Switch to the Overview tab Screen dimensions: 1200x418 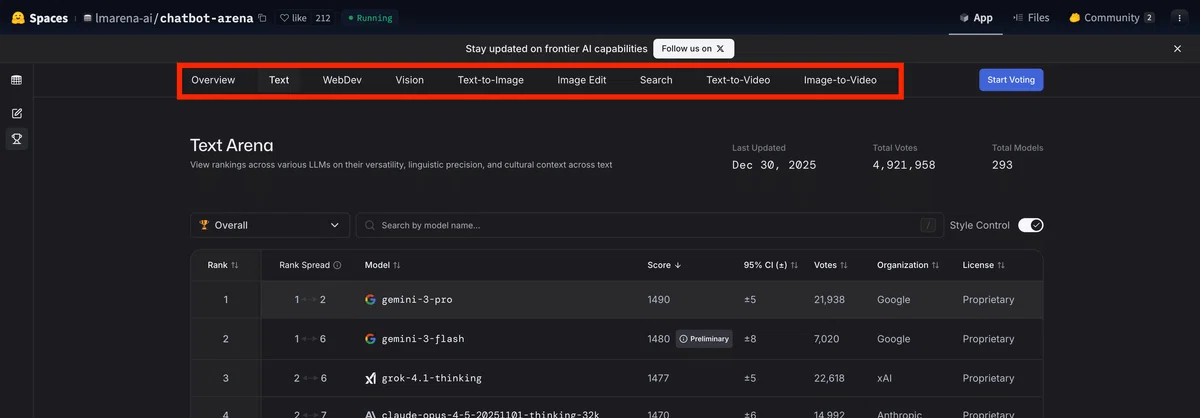coord(213,80)
